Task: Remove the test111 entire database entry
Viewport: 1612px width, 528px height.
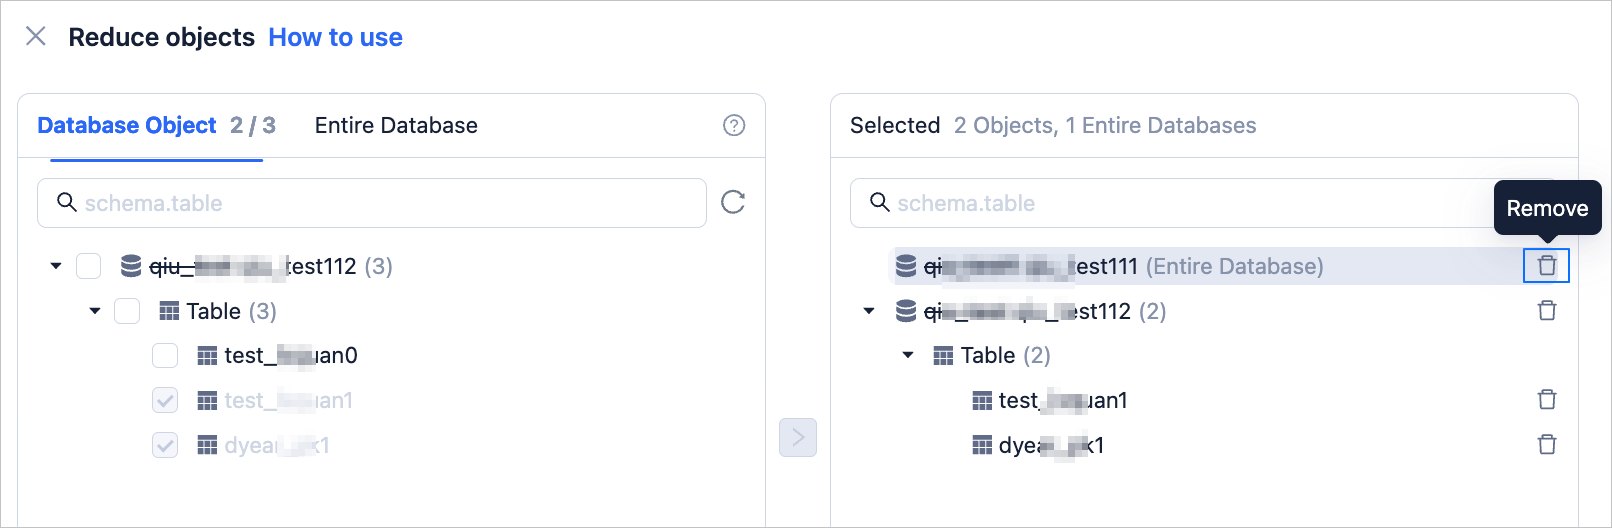Action: pos(1546,266)
